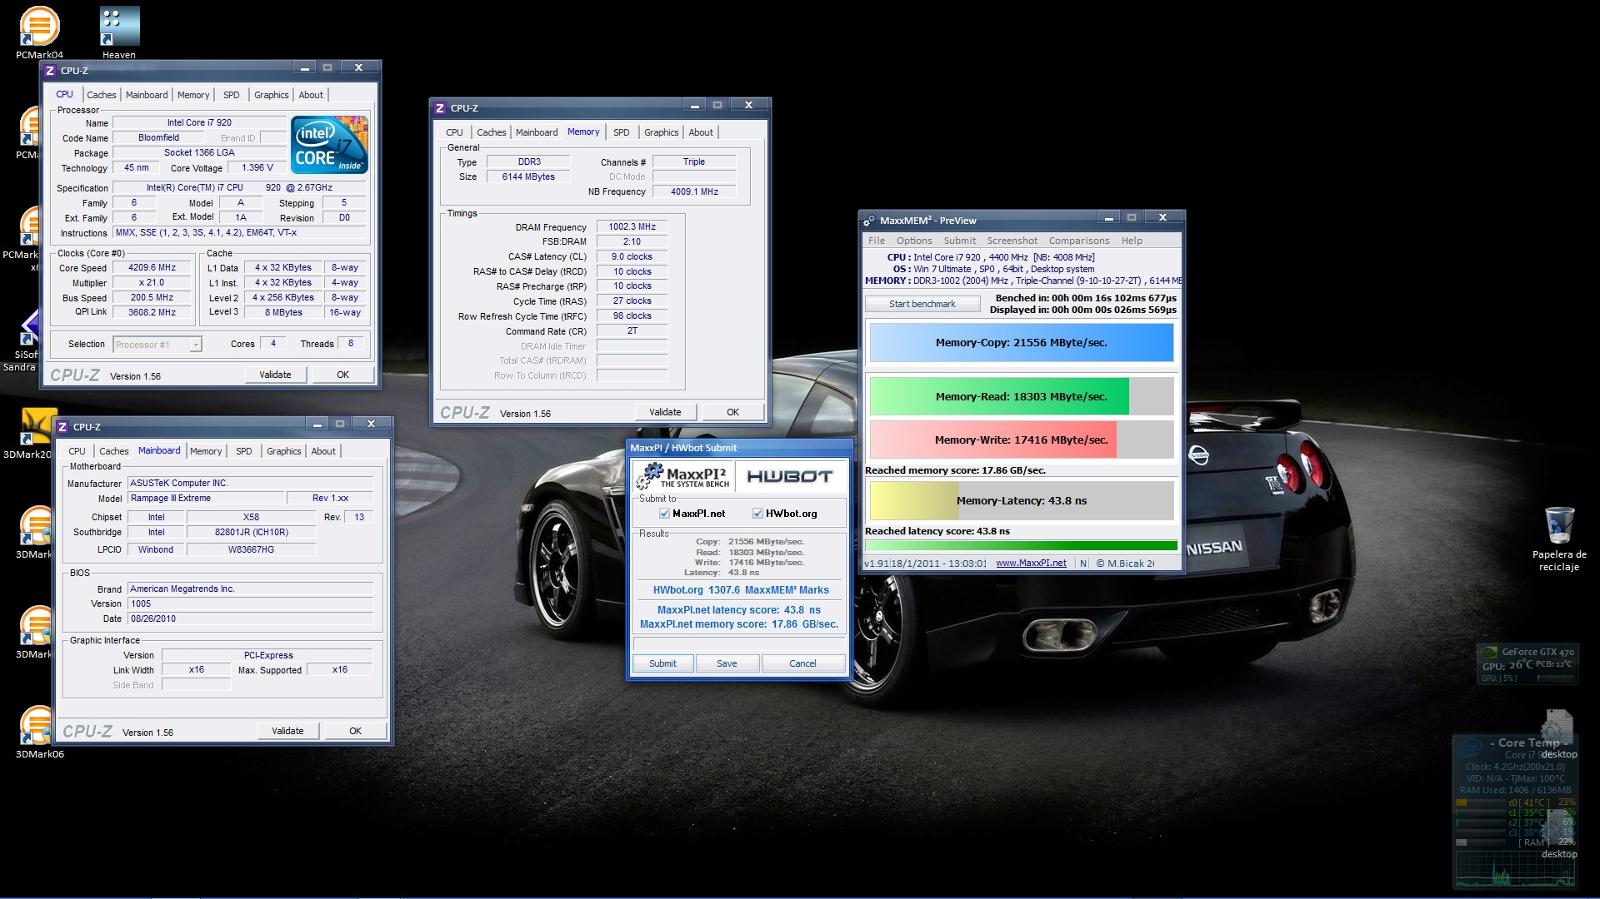1600x899 pixels.
Task: Click the Start benchmark button
Action: [922, 304]
